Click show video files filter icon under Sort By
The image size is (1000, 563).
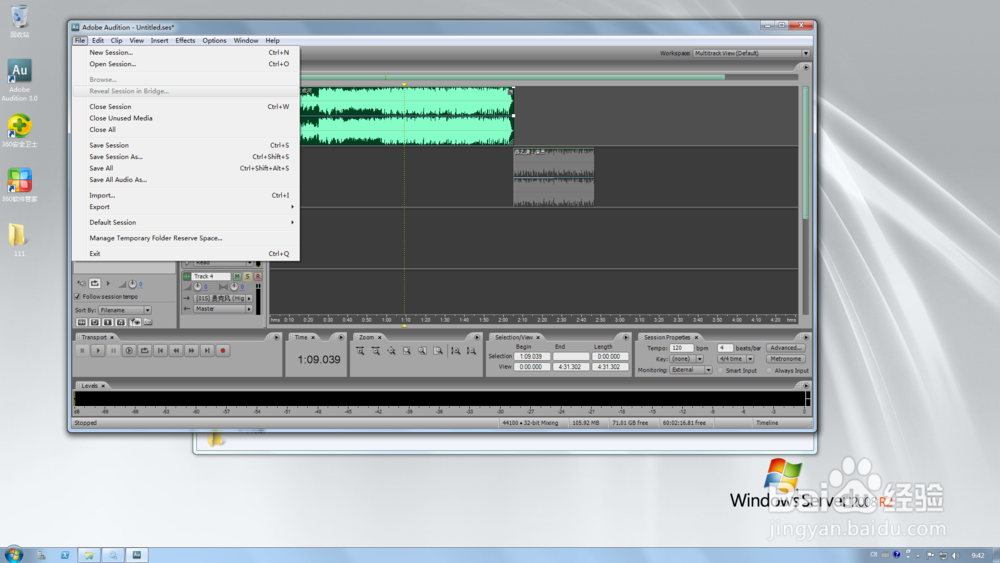pos(108,323)
